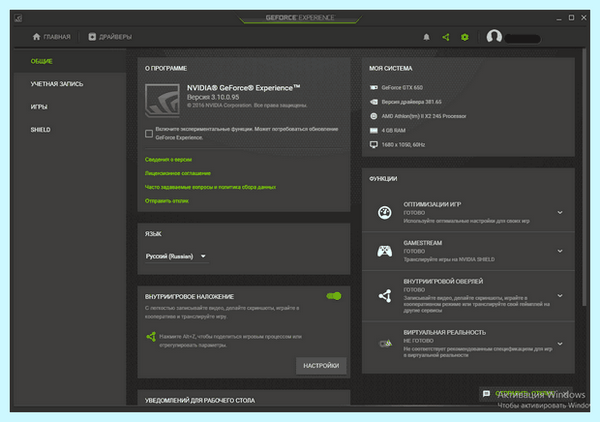Open the Лицензионное соглашение link

[178, 173]
